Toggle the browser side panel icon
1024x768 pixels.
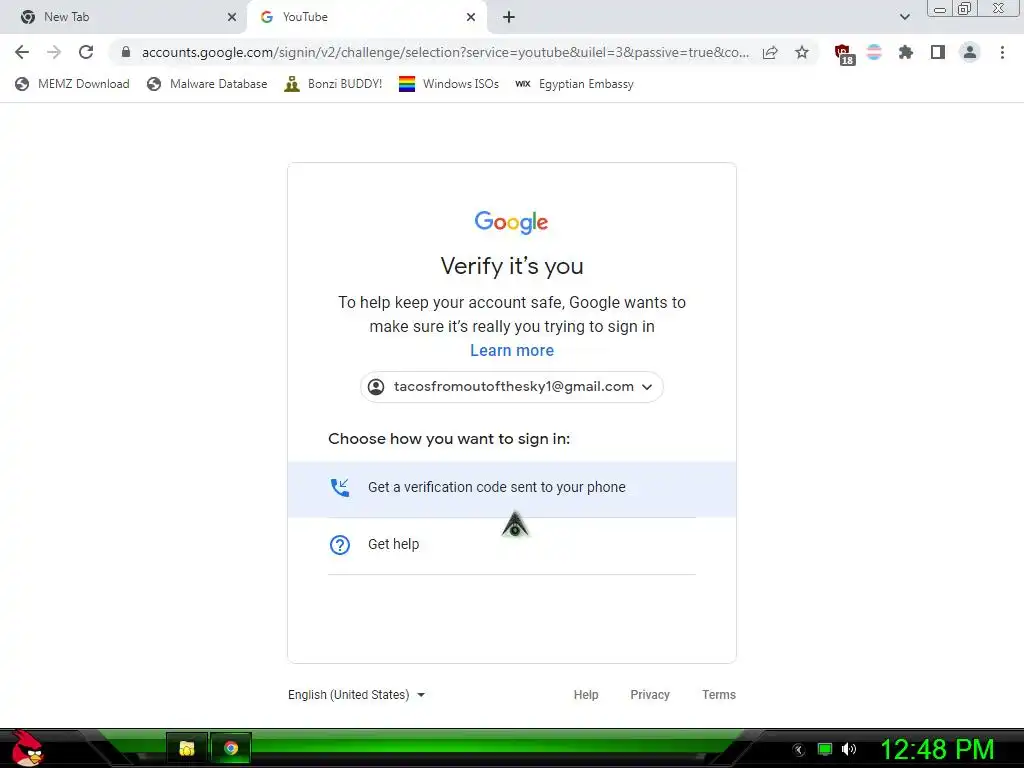coord(938,52)
